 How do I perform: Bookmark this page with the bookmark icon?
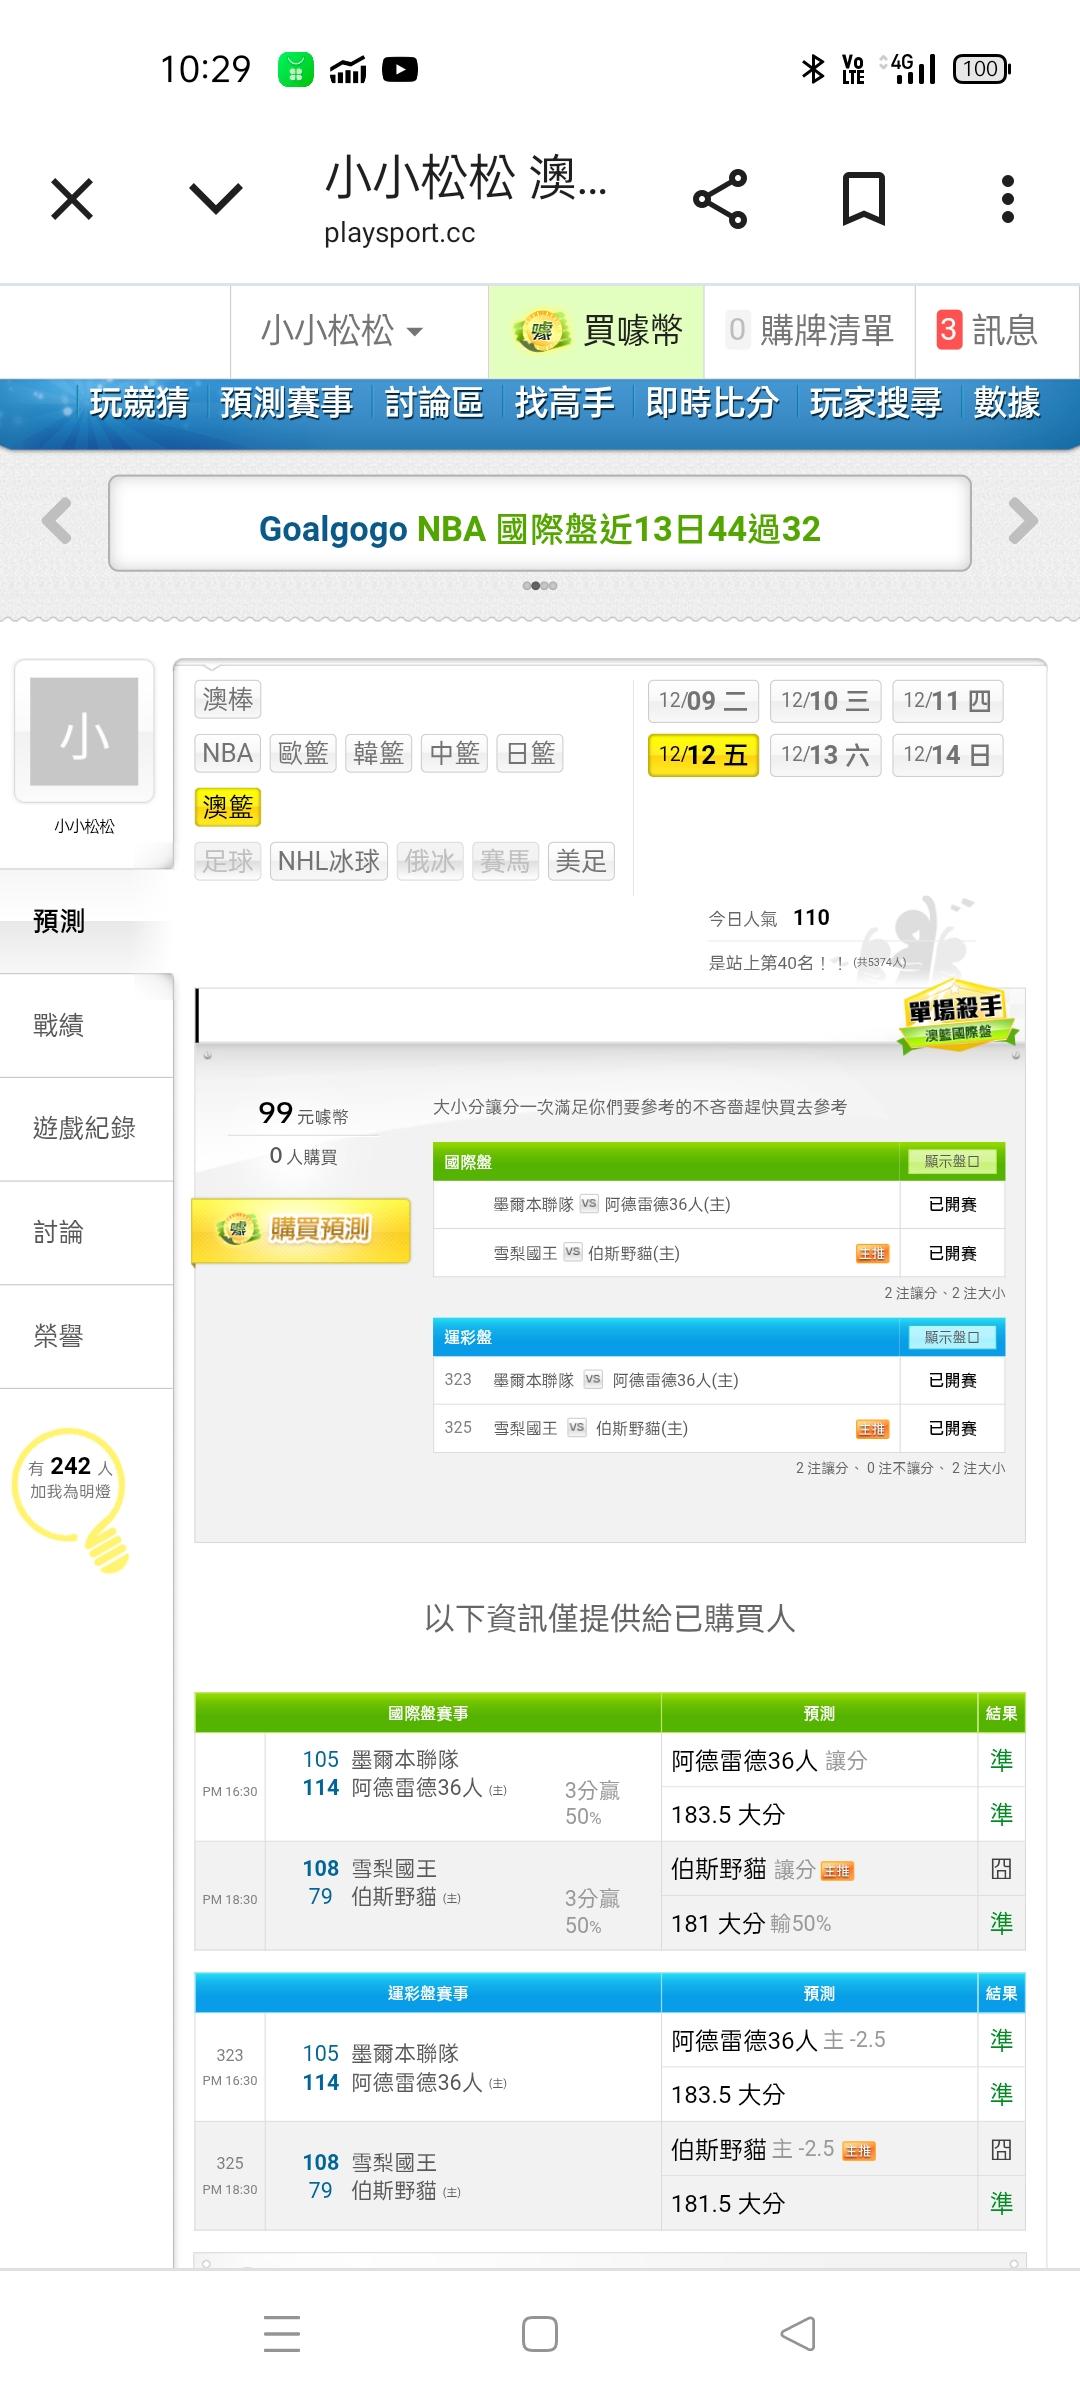pos(864,199)
